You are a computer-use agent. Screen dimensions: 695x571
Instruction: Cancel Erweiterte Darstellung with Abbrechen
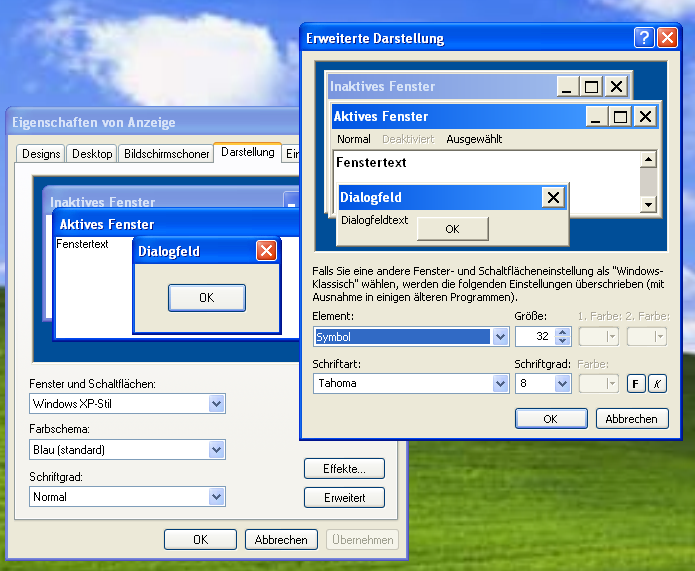pyautogui.click(x=632, y=419)
